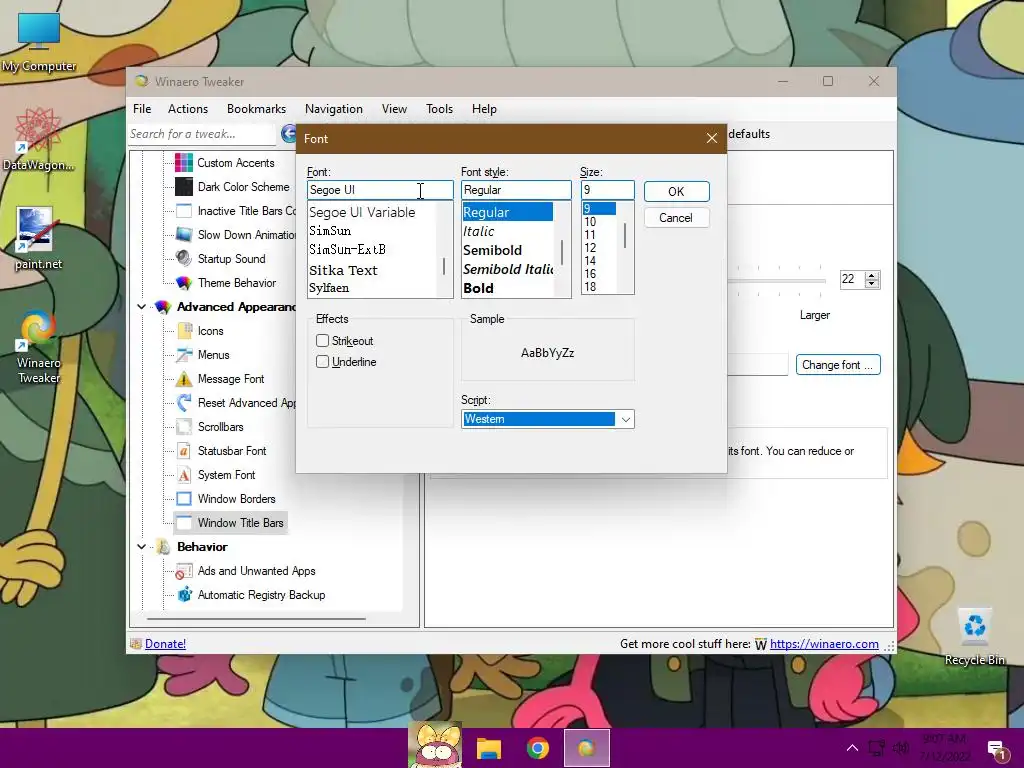Click the Custom Accents icon in tree

184,163
